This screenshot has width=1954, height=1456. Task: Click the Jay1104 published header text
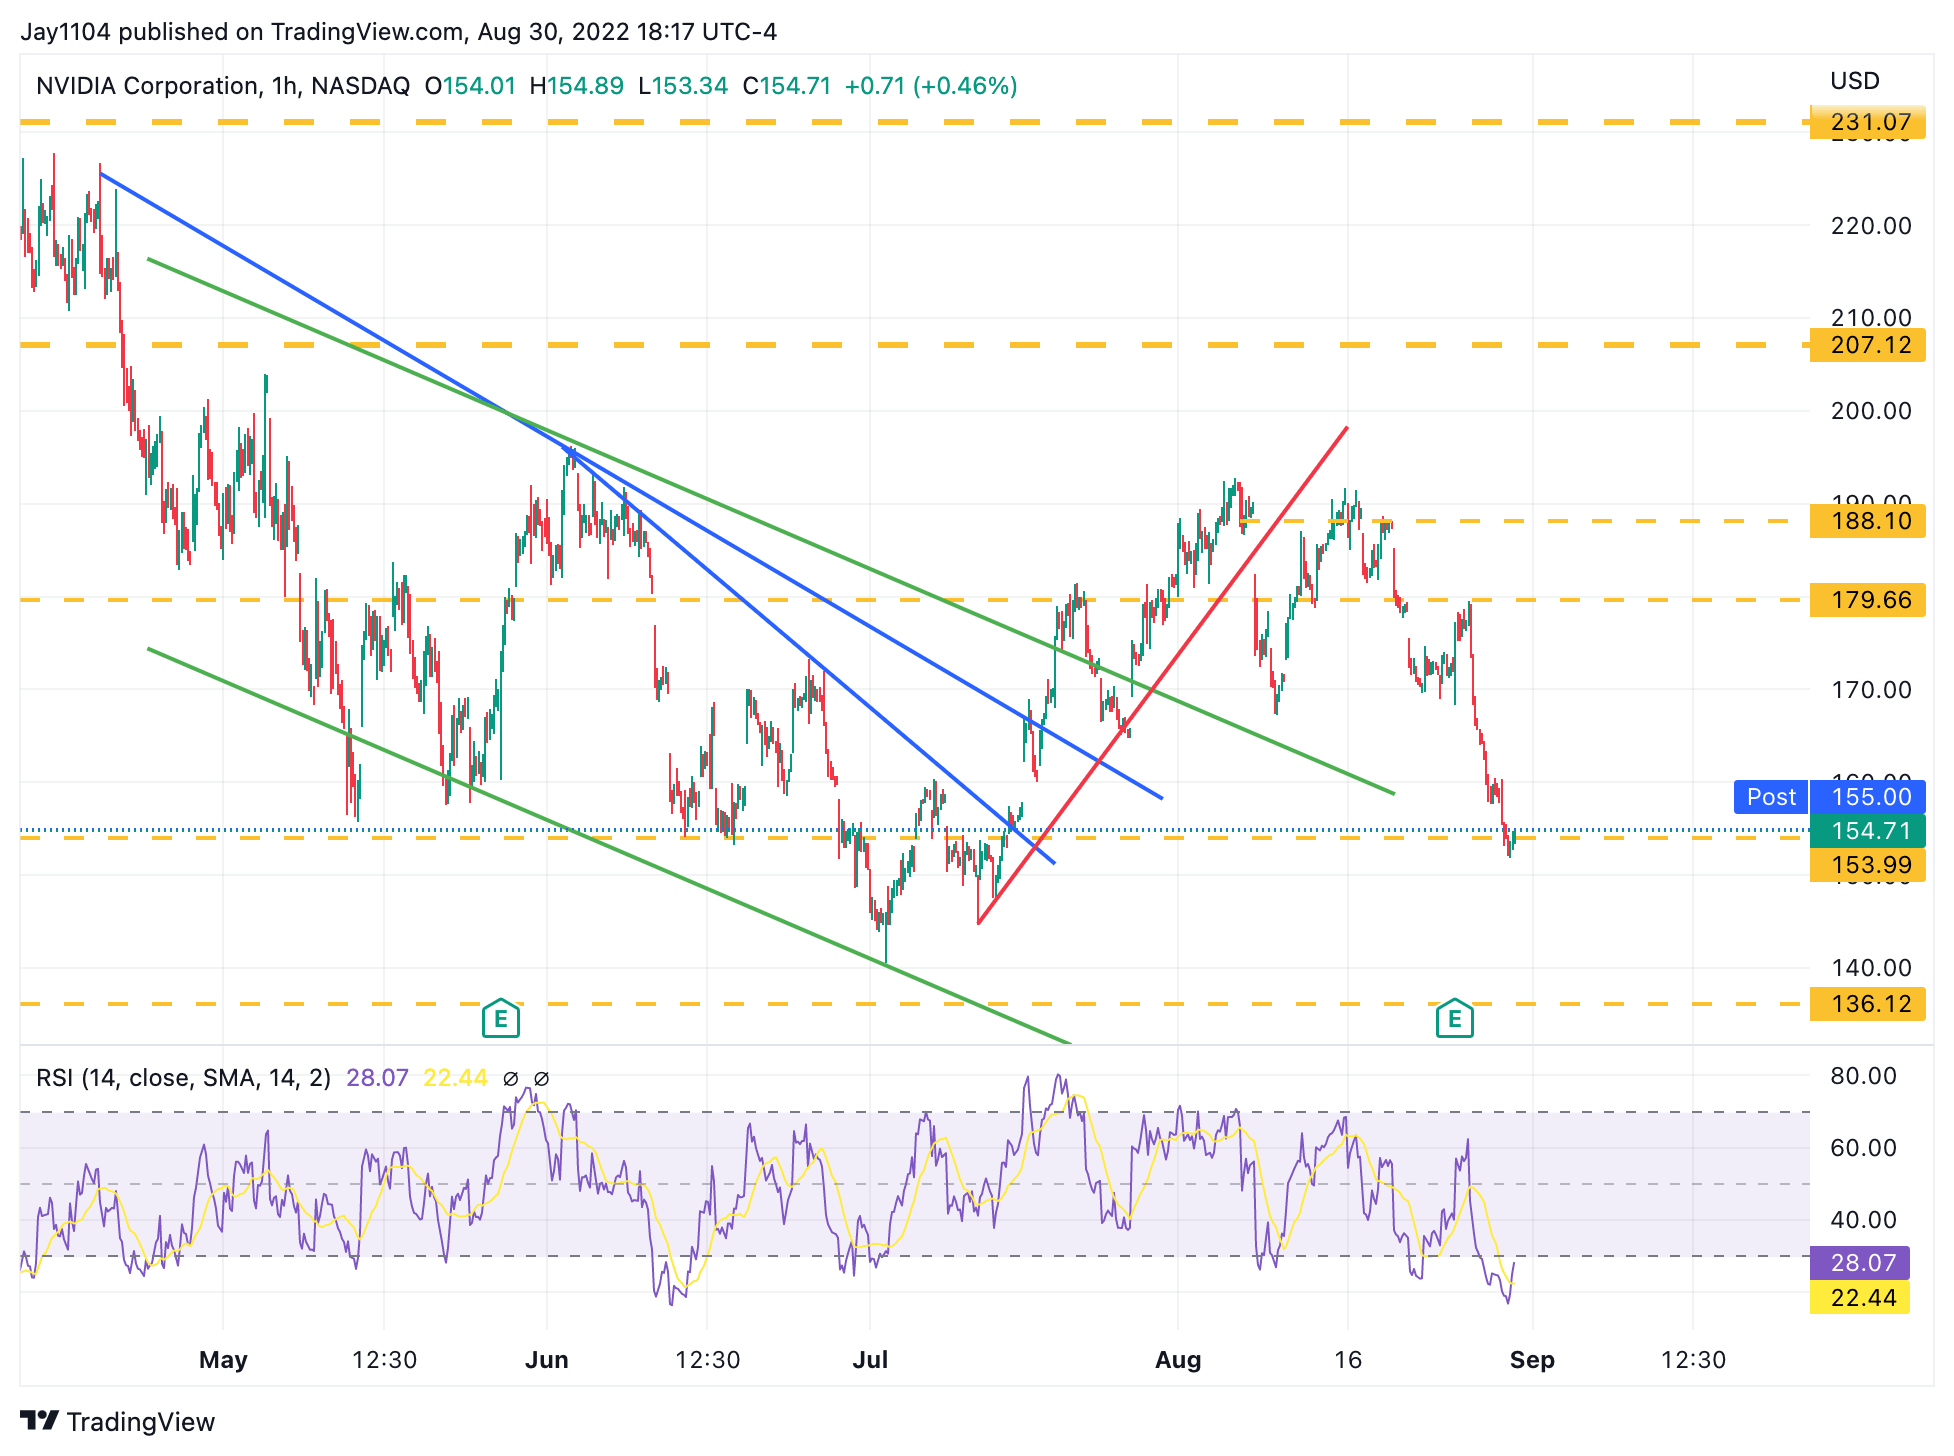point(399,32)
